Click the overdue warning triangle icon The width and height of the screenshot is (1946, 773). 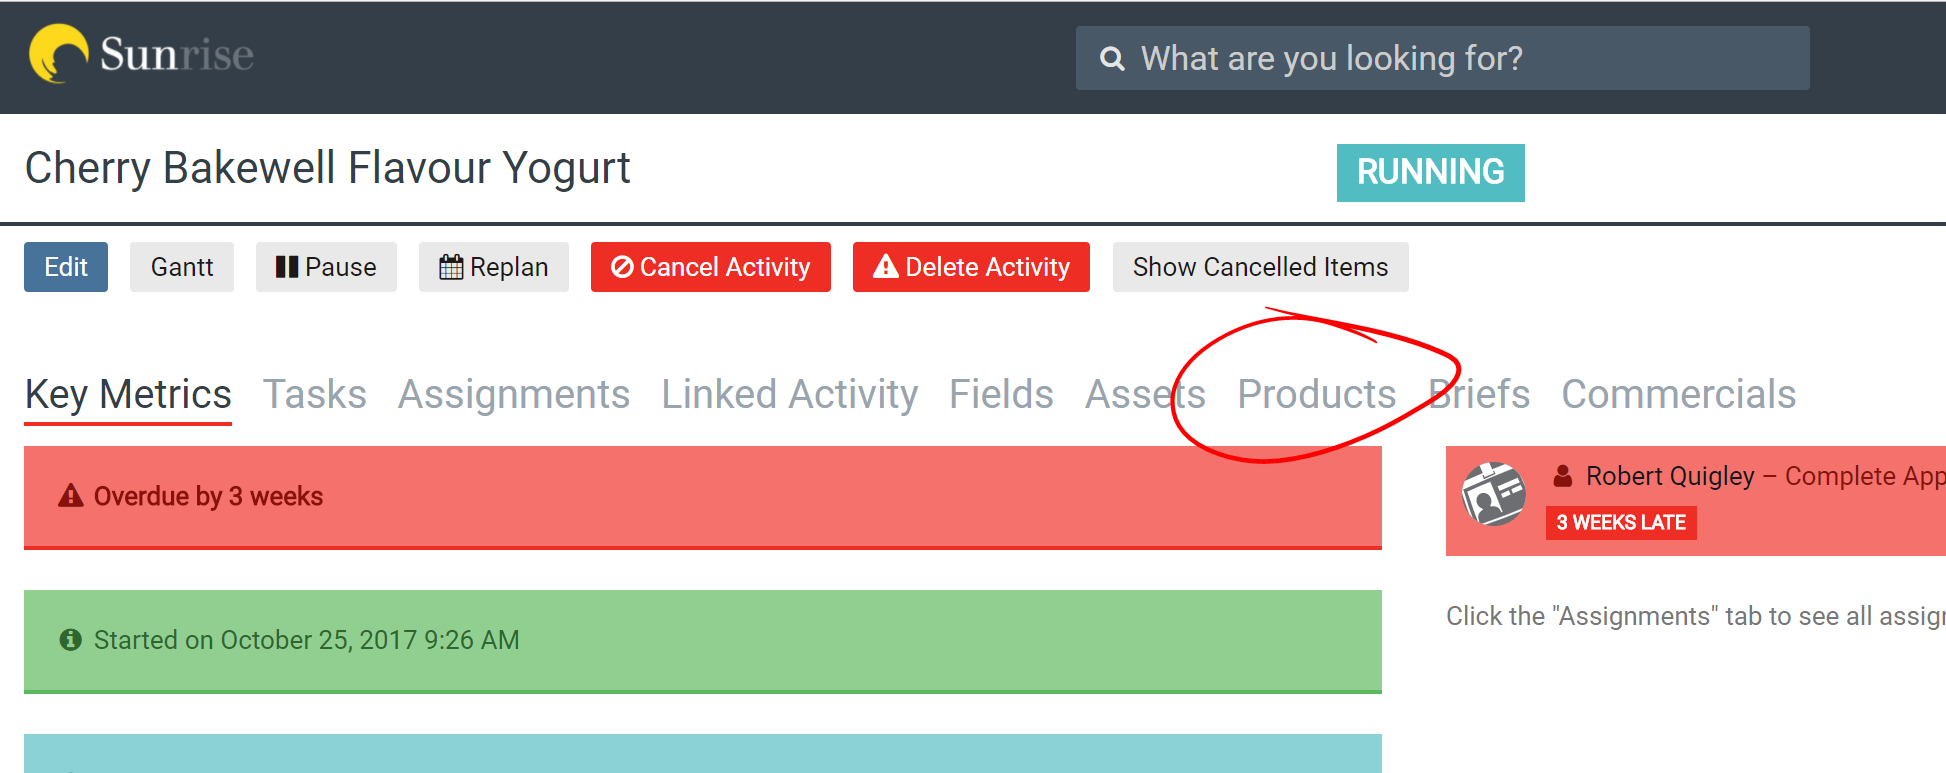71,496
